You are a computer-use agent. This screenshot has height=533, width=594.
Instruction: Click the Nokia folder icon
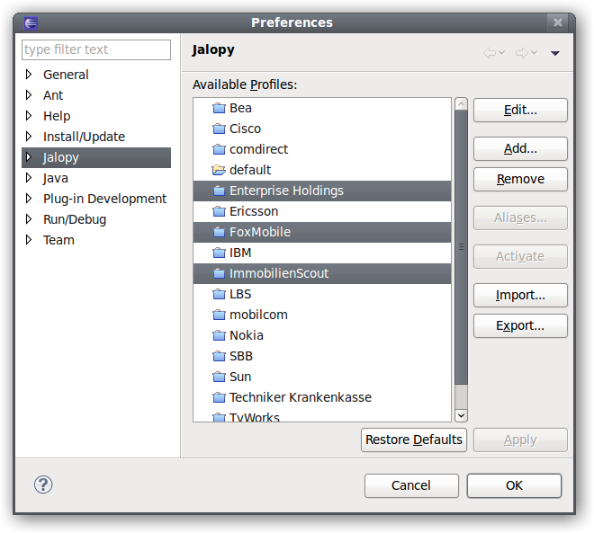[x=219, y=336]
